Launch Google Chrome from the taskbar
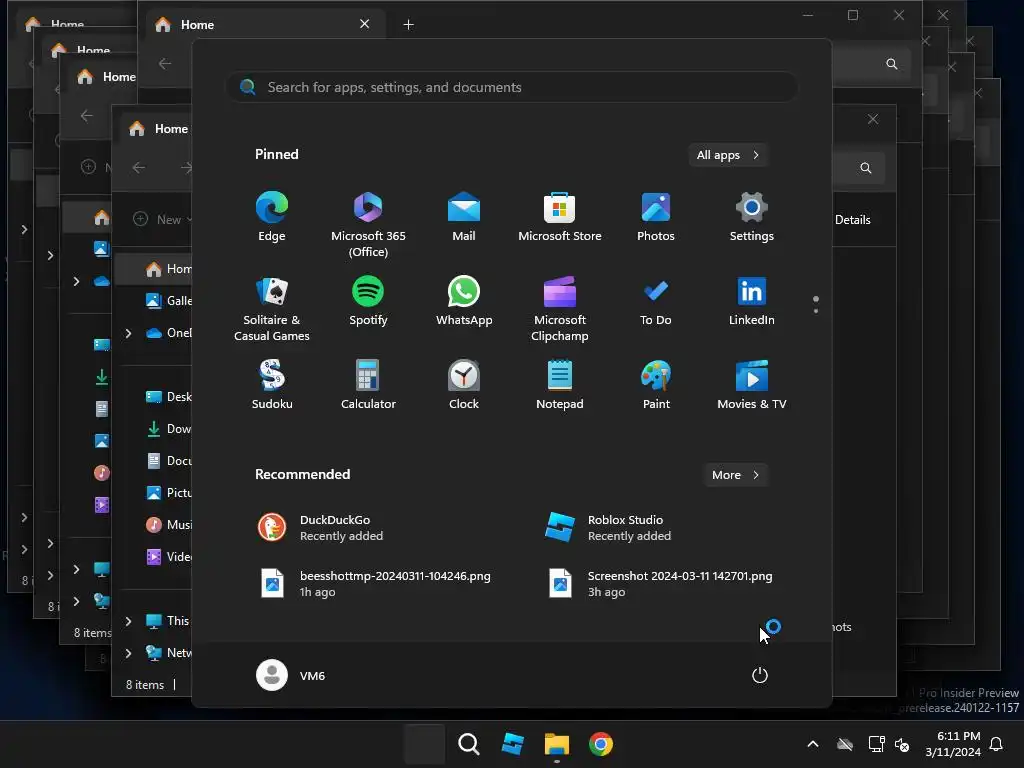This screenshot has height=768, width=1024. (601, 744)
